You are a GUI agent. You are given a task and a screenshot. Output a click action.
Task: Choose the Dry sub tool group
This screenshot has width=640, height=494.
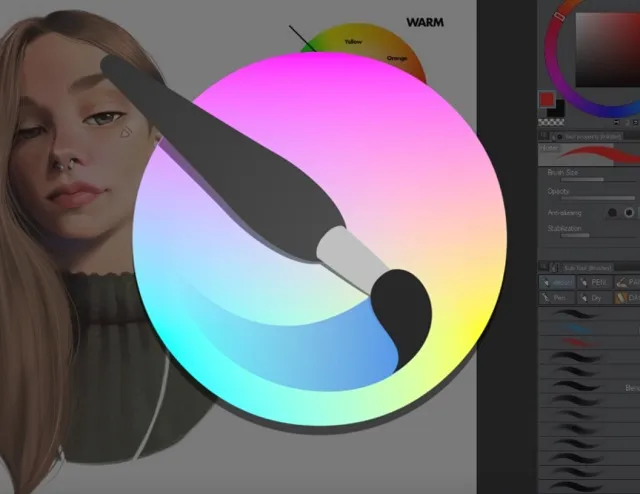click(x=593, y=298)
